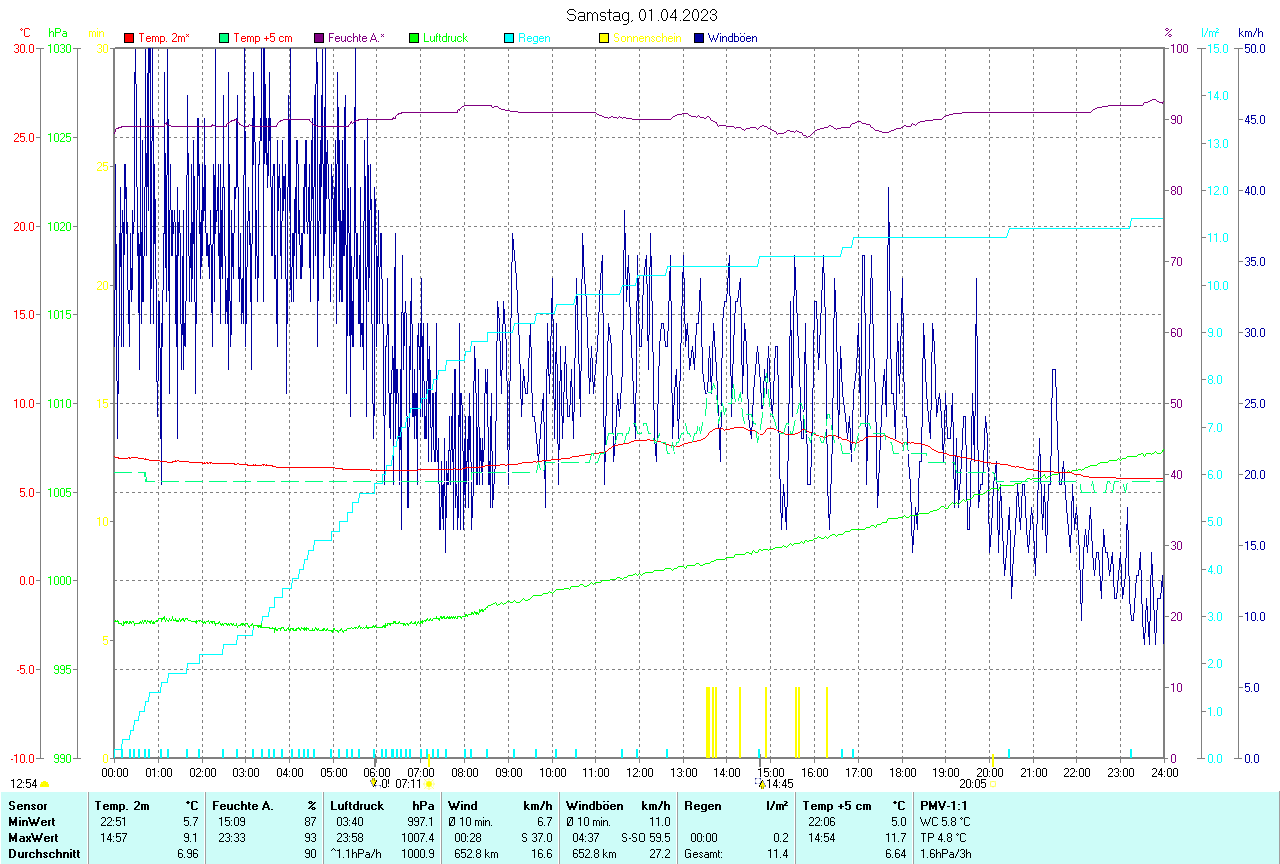Click the 'Windböen' column header in table
Image resolution: width=1280 pixels, height=864 pixels.
tap(594, 805)
